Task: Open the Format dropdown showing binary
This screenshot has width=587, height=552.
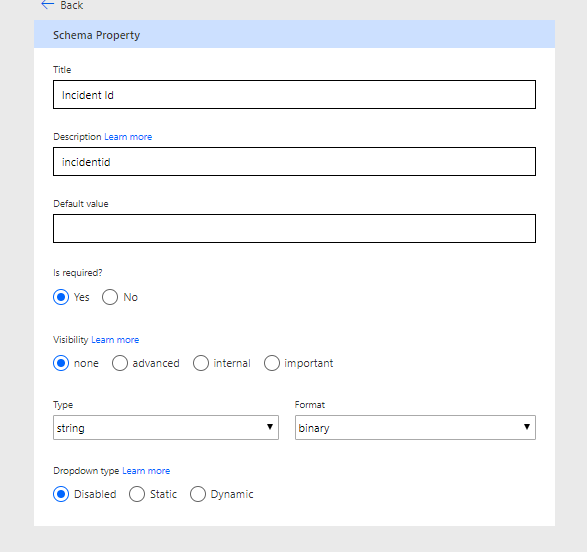Action: 415,427
